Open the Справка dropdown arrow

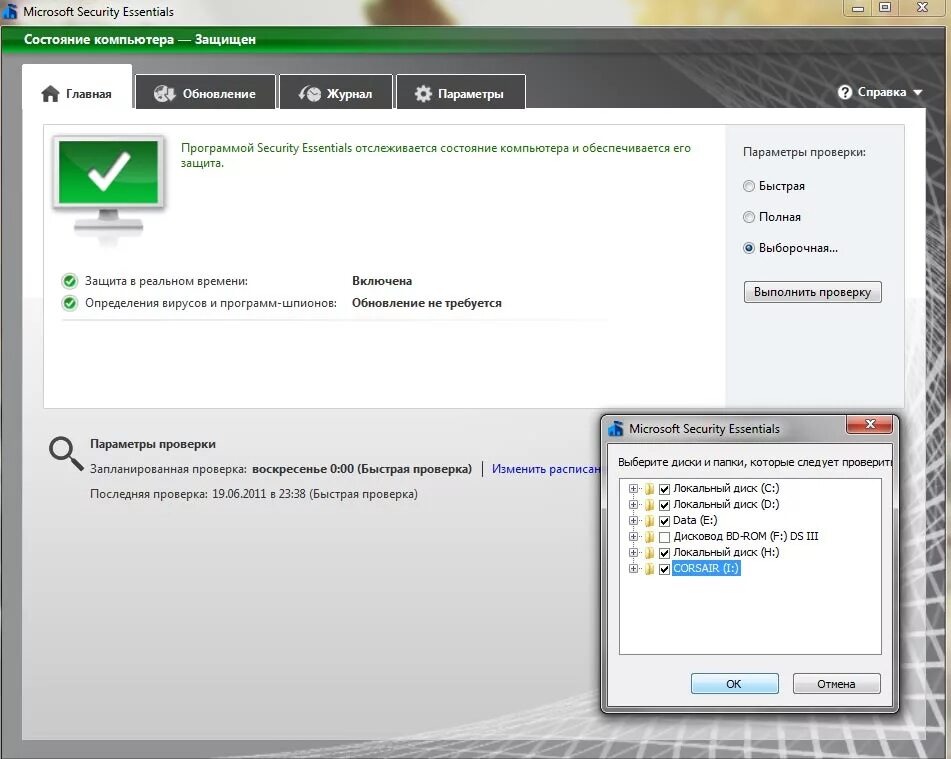tap(918, 93)
